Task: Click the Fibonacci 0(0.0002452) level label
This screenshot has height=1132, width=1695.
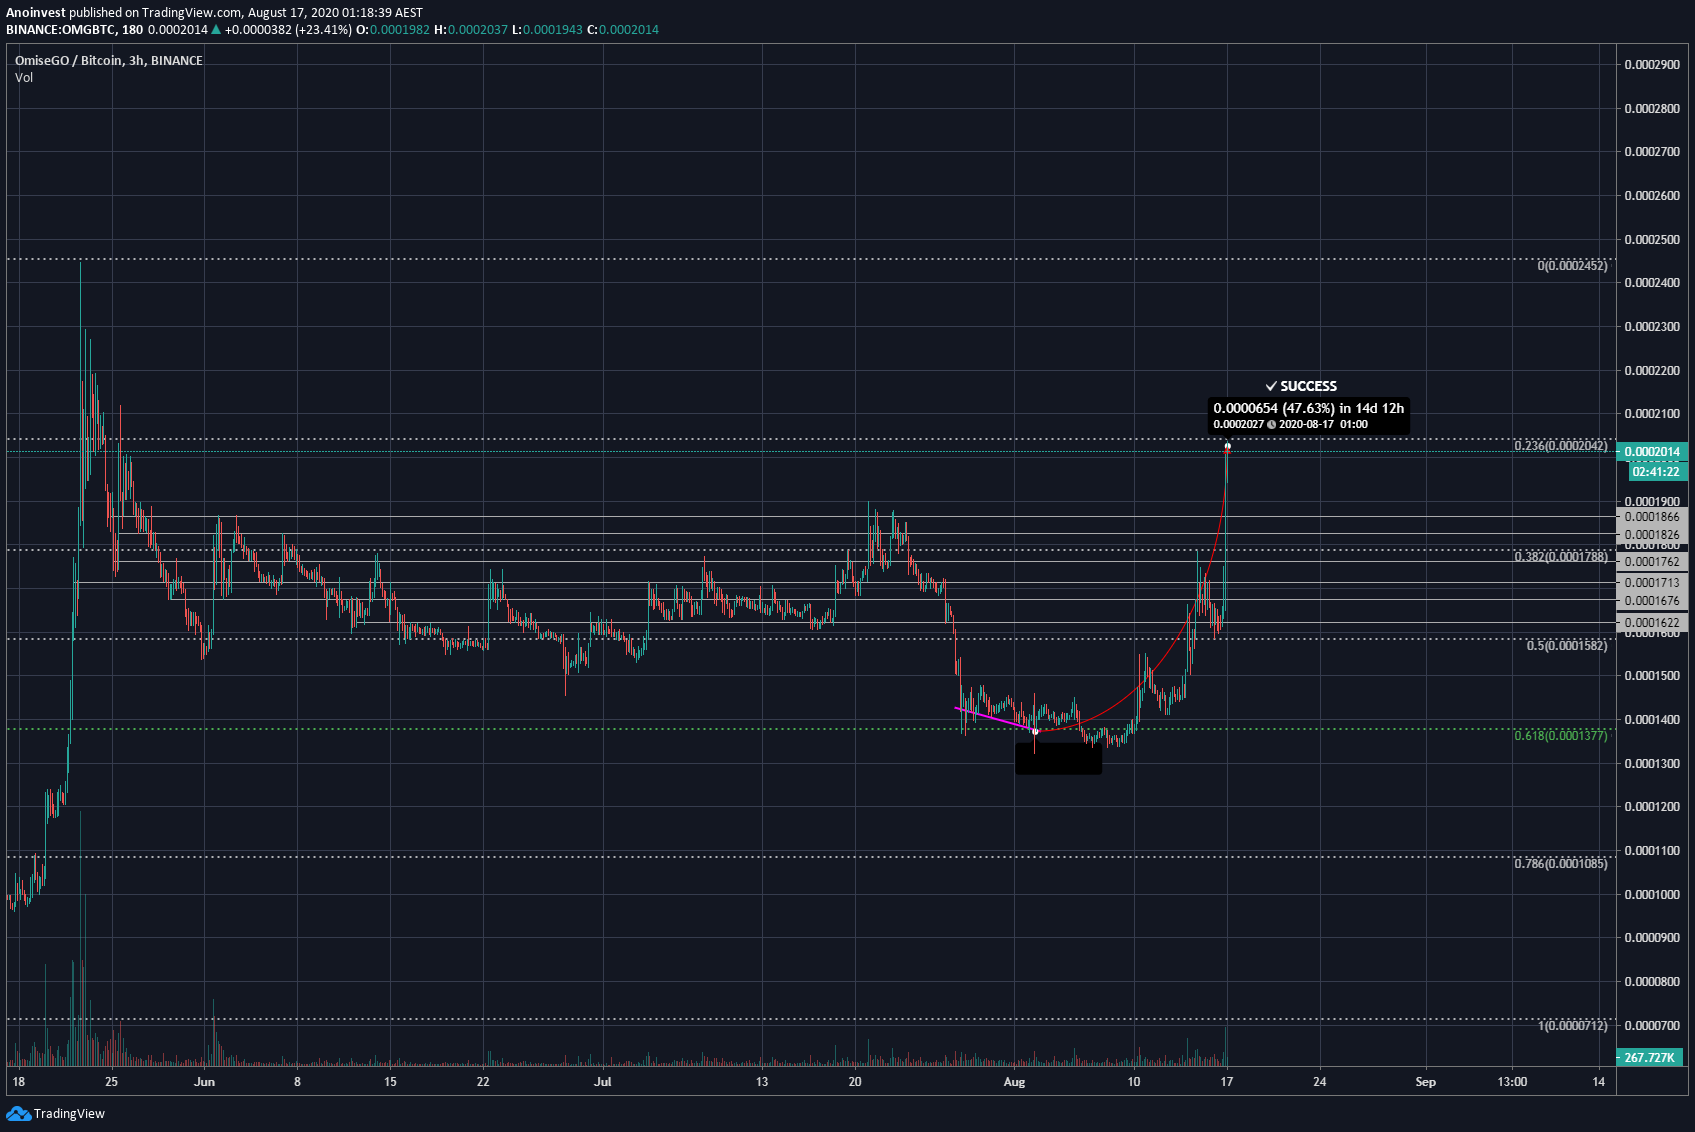Action: pyautogui.click(x=1572, y=266)
